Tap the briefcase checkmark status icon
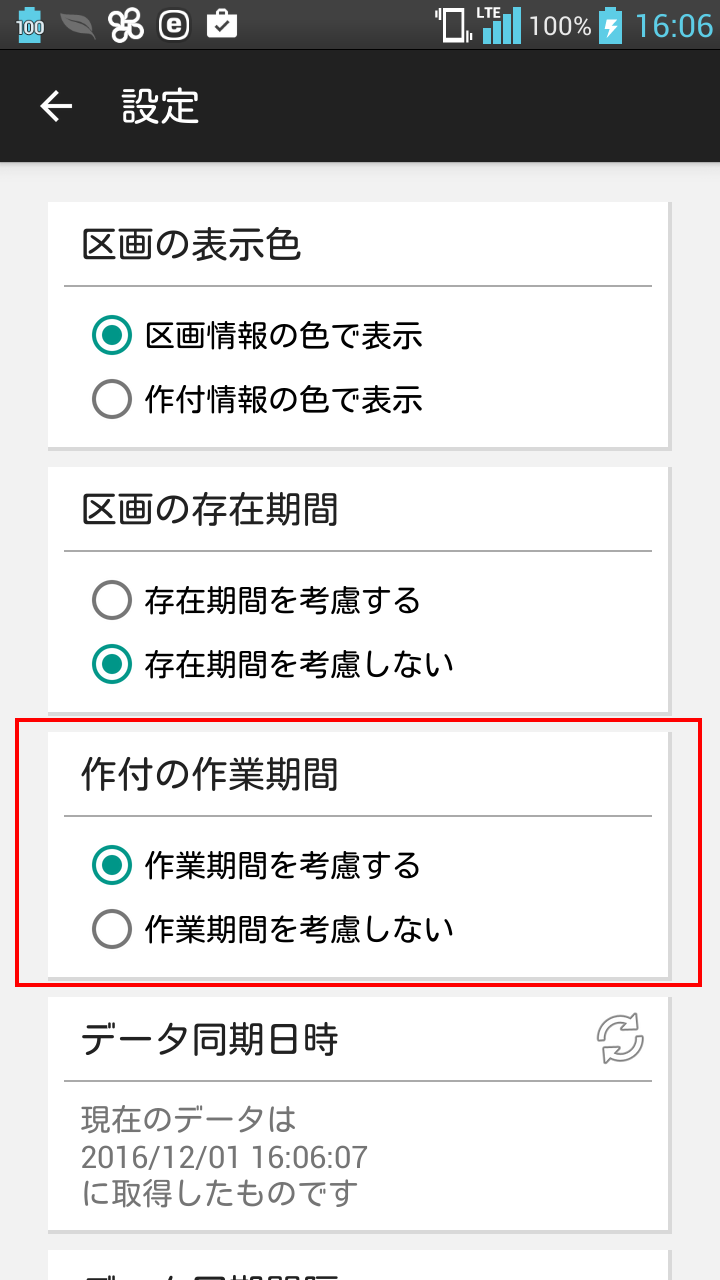 pyautogui.click(x=222, y=25)
